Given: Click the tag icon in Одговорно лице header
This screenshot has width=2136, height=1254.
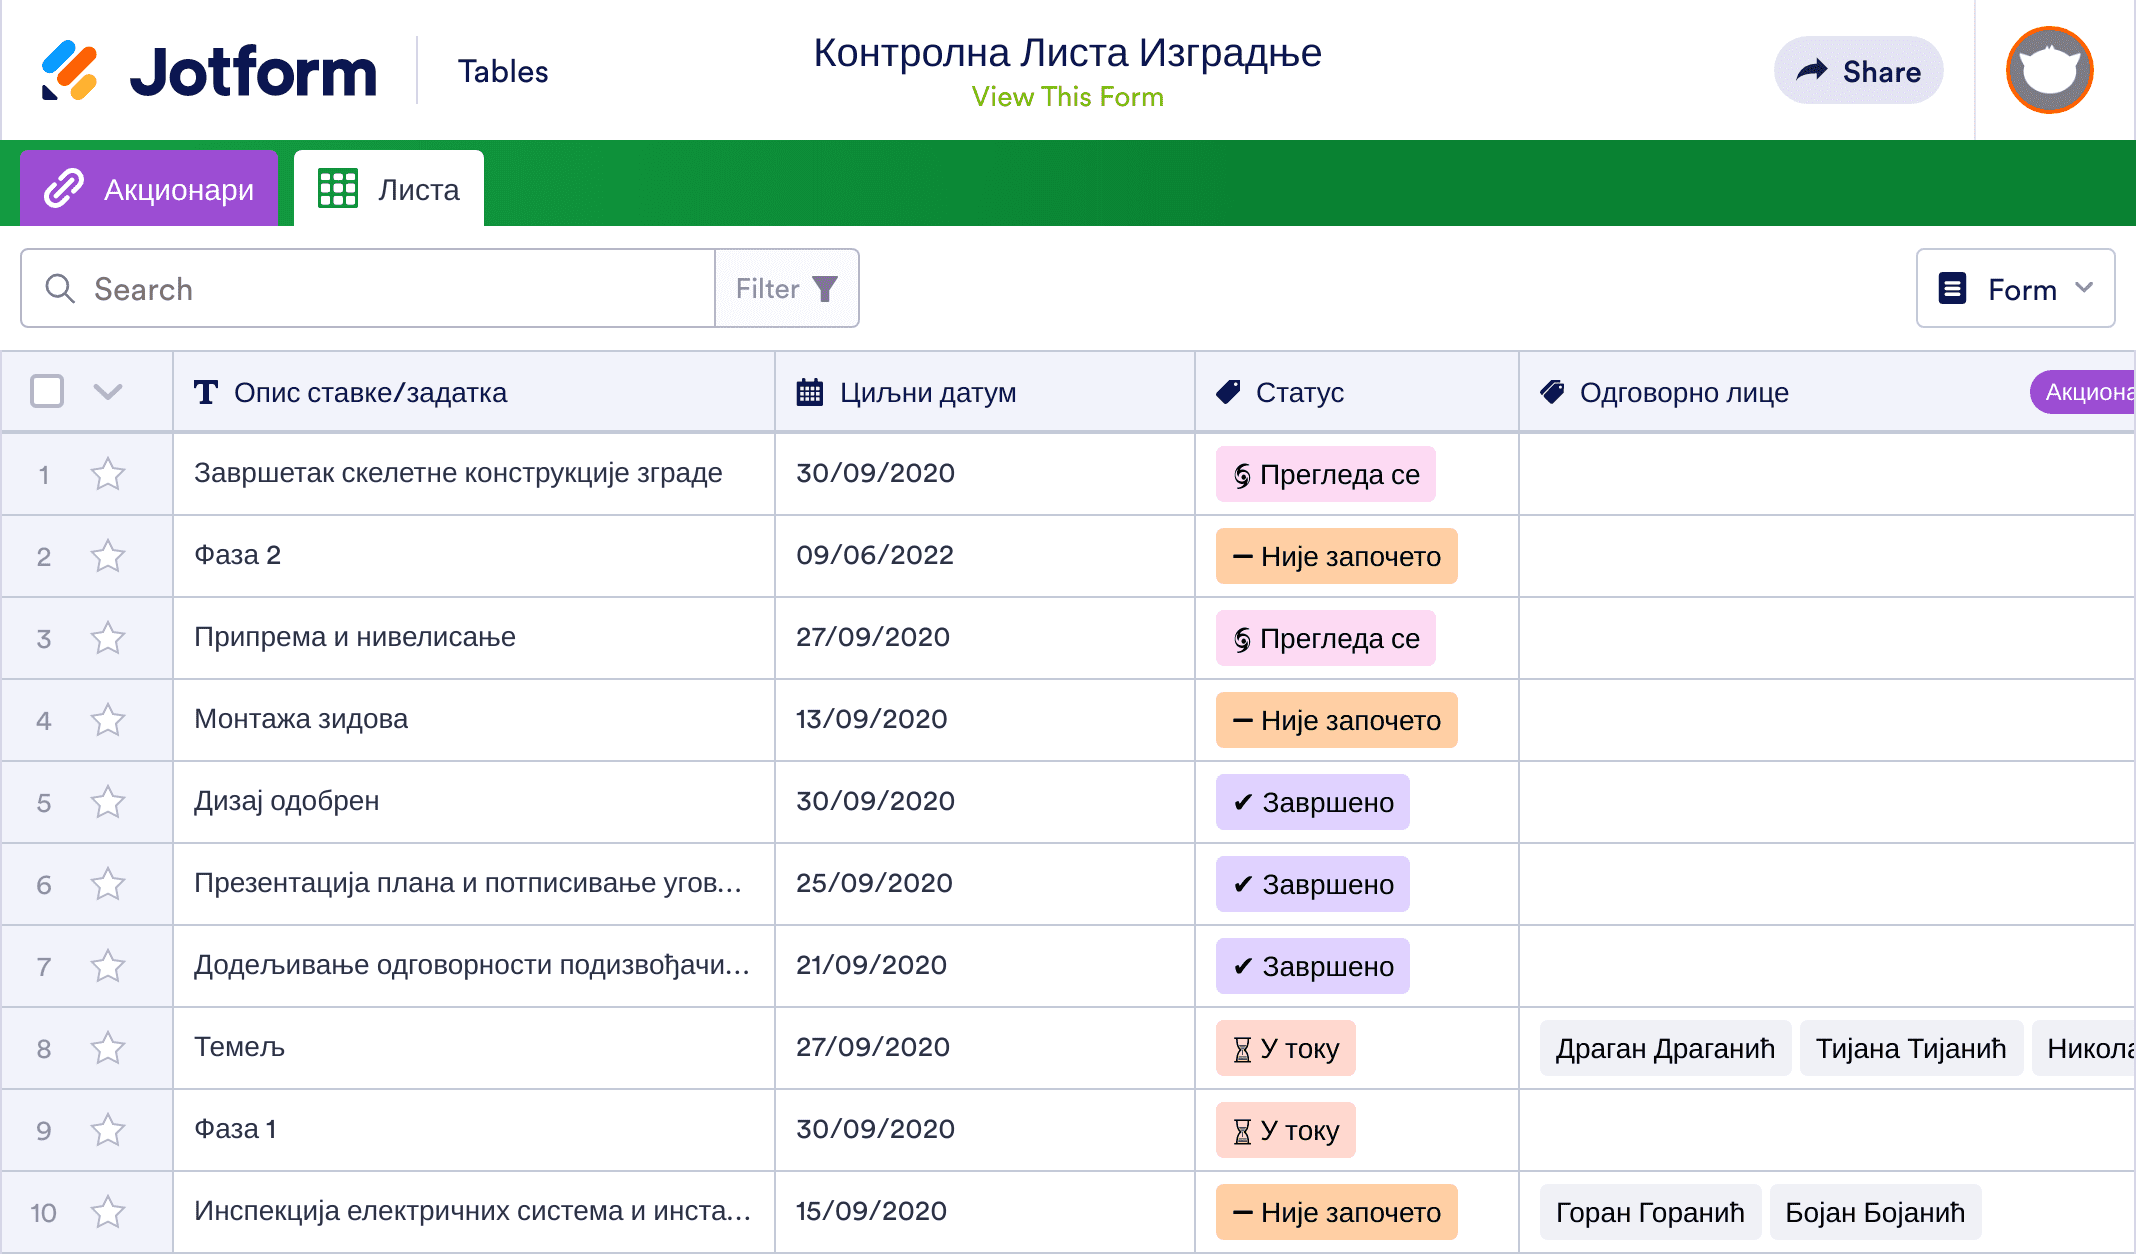Looking at the screenshot, I should 1552,391.
